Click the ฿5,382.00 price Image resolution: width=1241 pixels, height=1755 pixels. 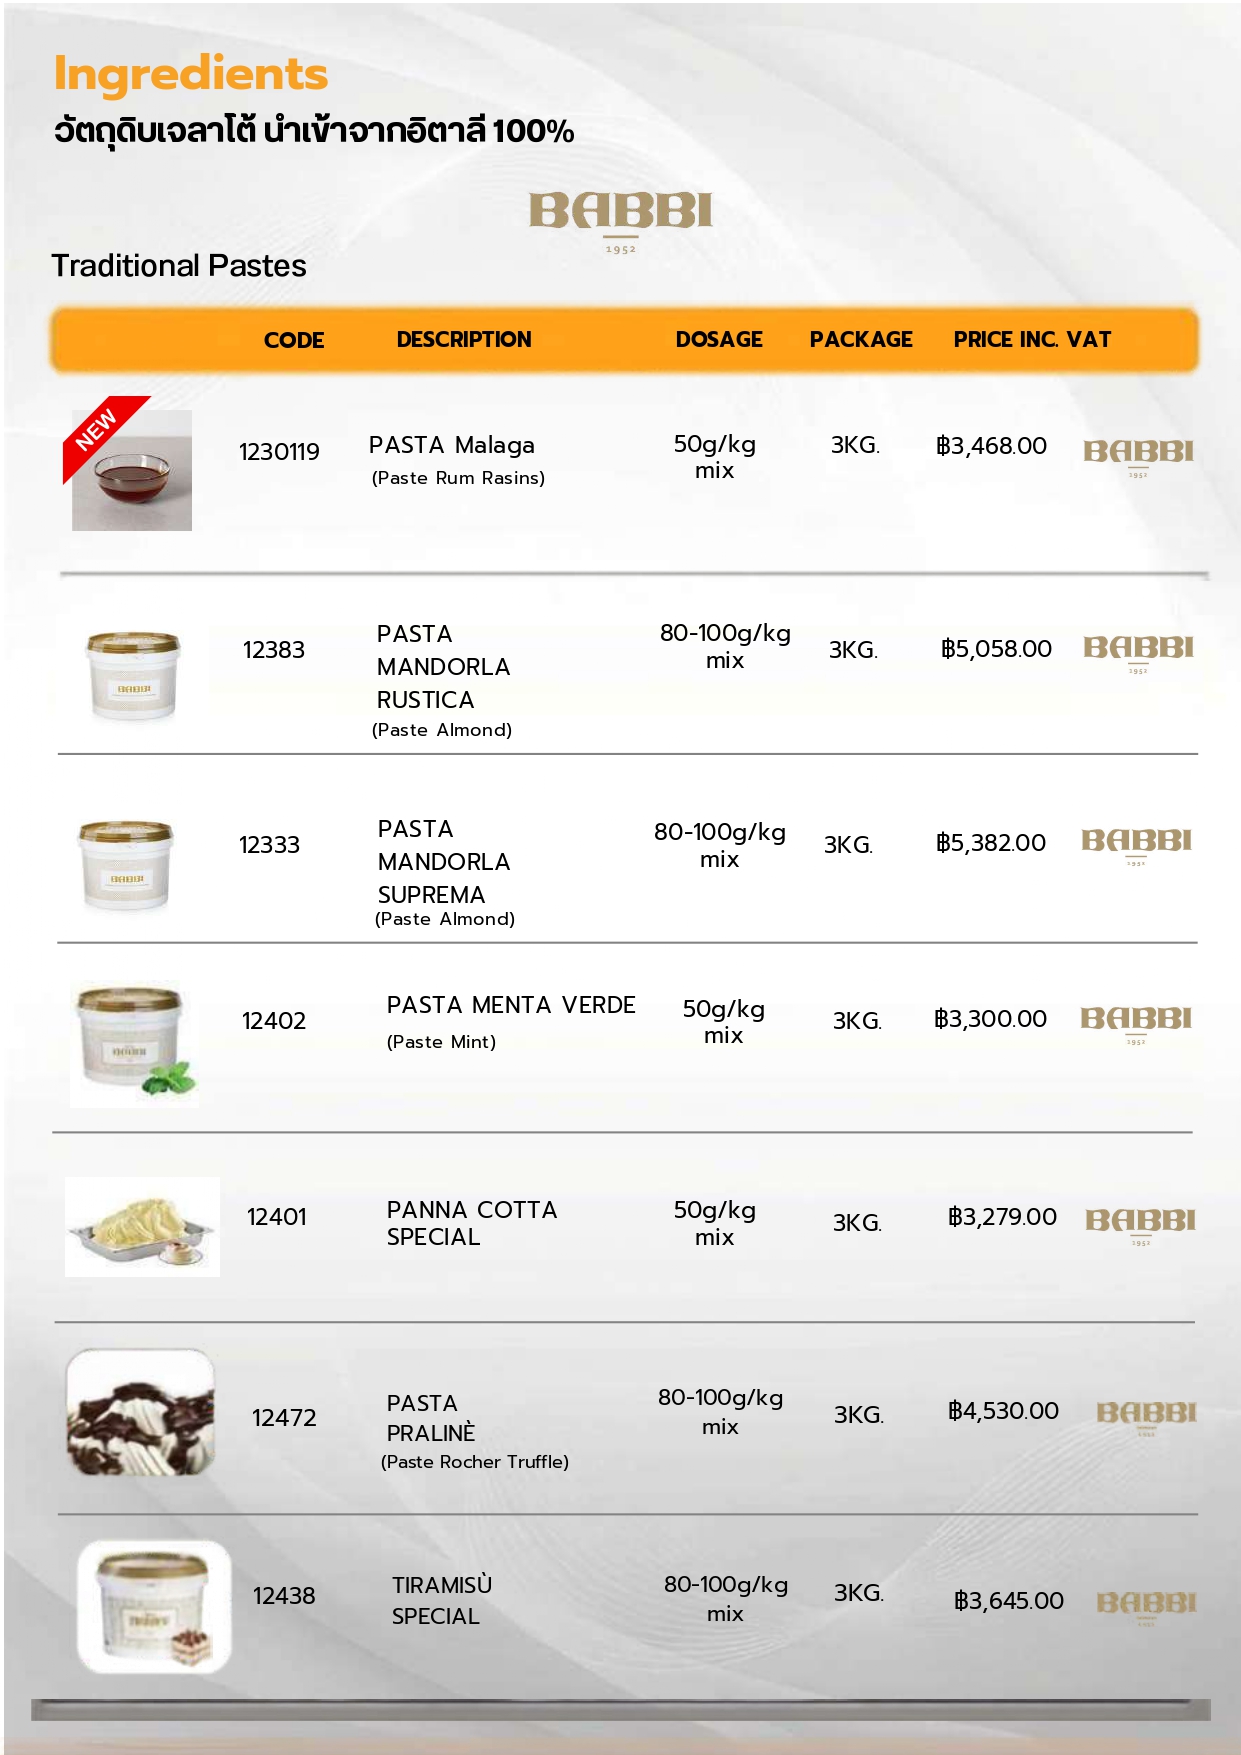click(991, 843)
